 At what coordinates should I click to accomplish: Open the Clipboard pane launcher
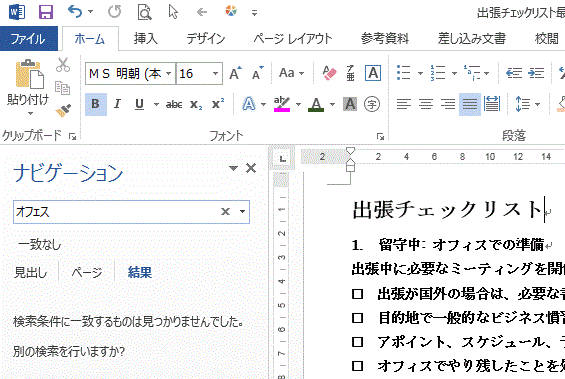72,136
